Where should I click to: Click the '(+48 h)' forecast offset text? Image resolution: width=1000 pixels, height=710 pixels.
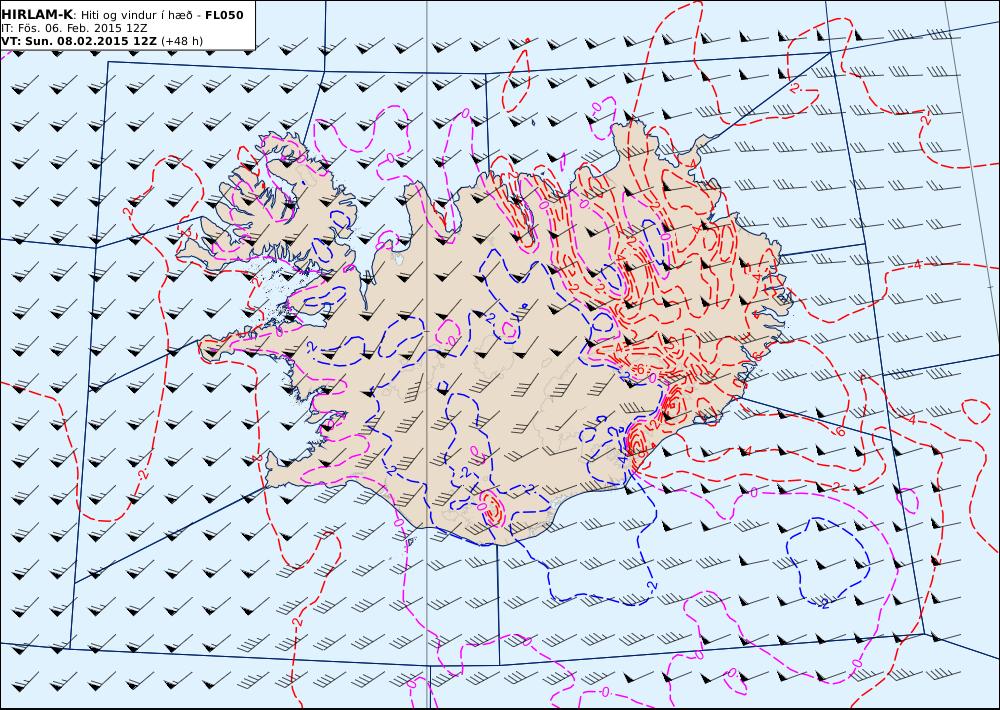pyautogui.click(x=182, y=41)
